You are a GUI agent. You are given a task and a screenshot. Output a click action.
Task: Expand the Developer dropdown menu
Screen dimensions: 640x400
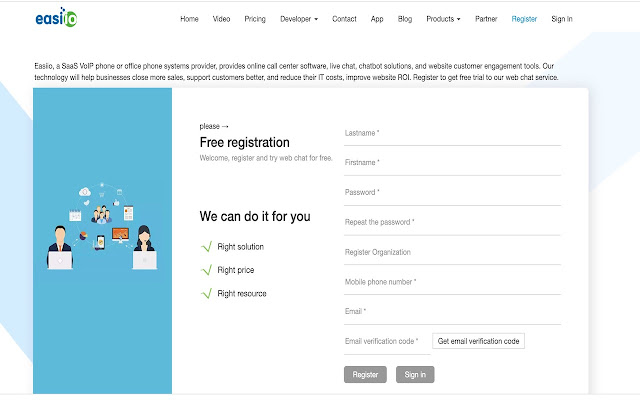[x=299, y=19]
